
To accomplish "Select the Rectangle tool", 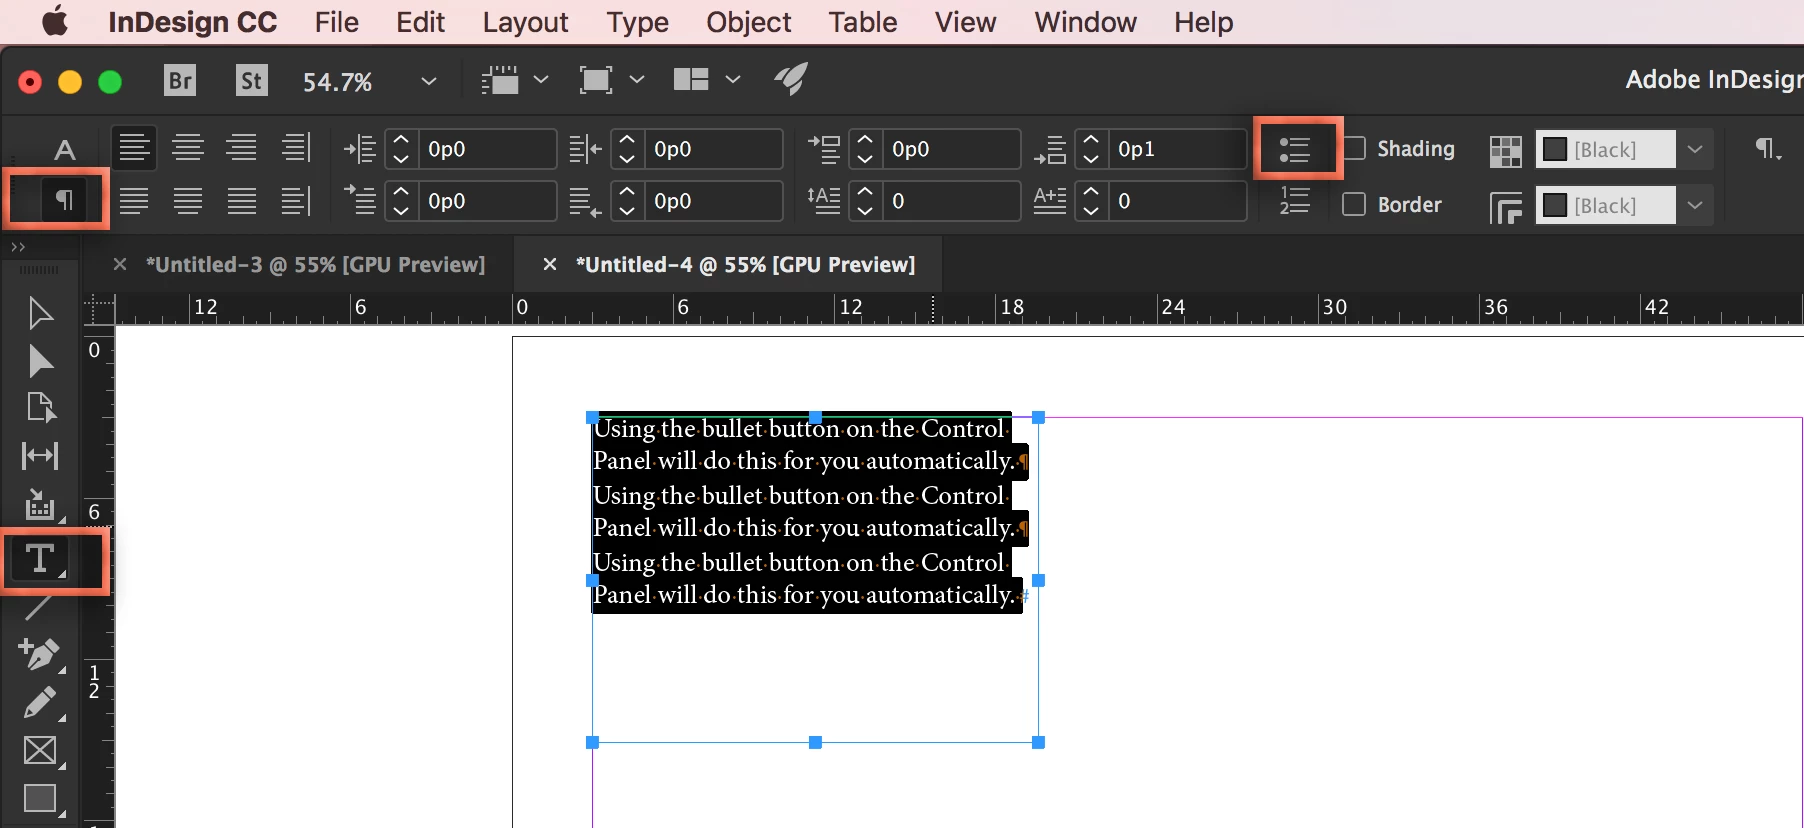I will tap(40, 799).
